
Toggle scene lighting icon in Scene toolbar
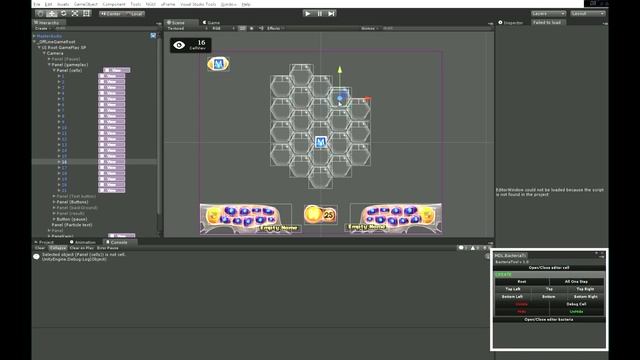point(251,29)
